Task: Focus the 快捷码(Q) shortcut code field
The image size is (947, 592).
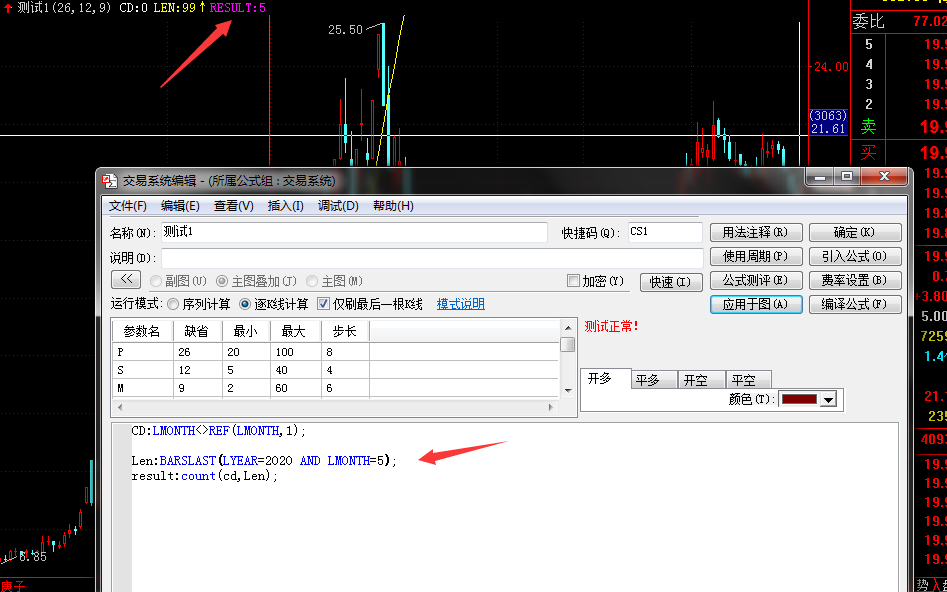Action: (x=665, y=233)
